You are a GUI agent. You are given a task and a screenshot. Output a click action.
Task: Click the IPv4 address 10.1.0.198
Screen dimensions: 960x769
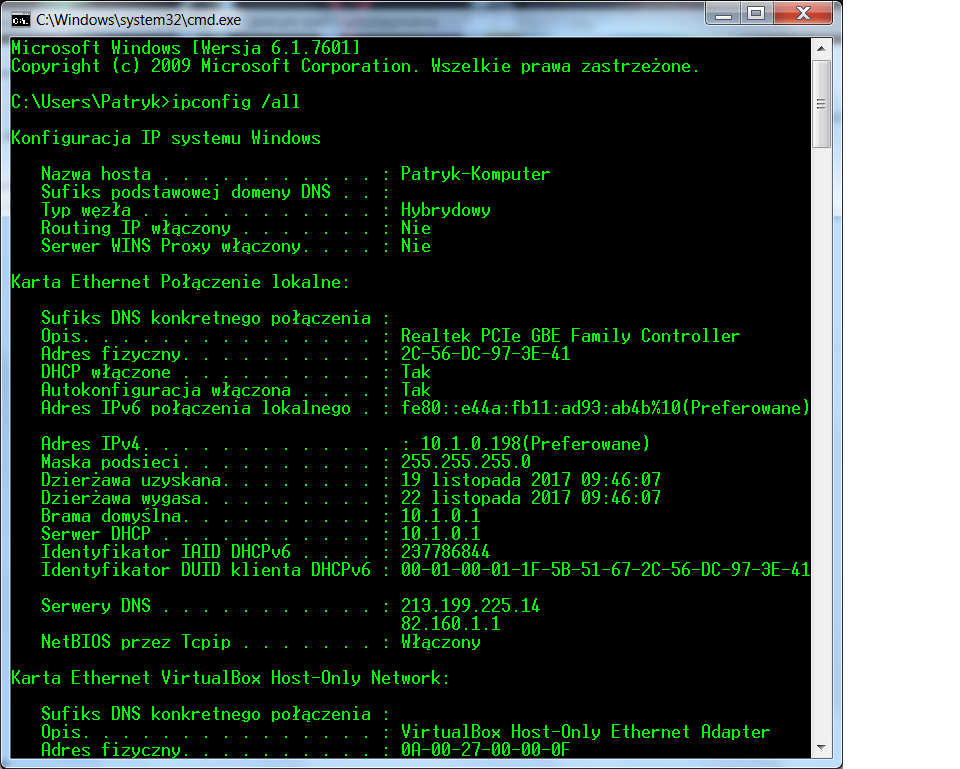[471, 444]
